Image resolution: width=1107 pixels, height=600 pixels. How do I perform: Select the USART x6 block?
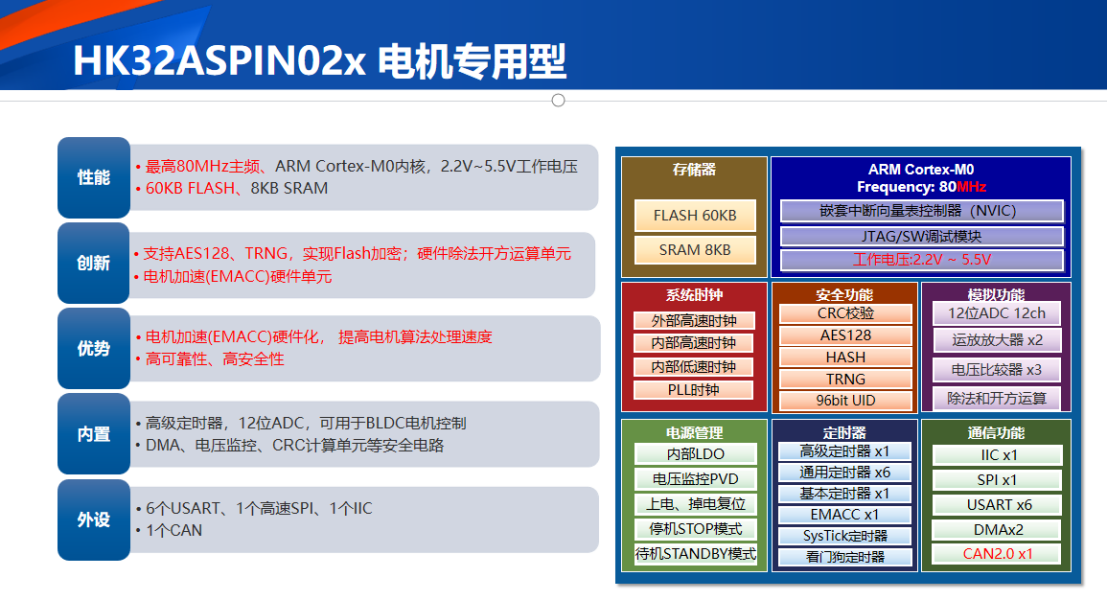(x=997, y=505)
